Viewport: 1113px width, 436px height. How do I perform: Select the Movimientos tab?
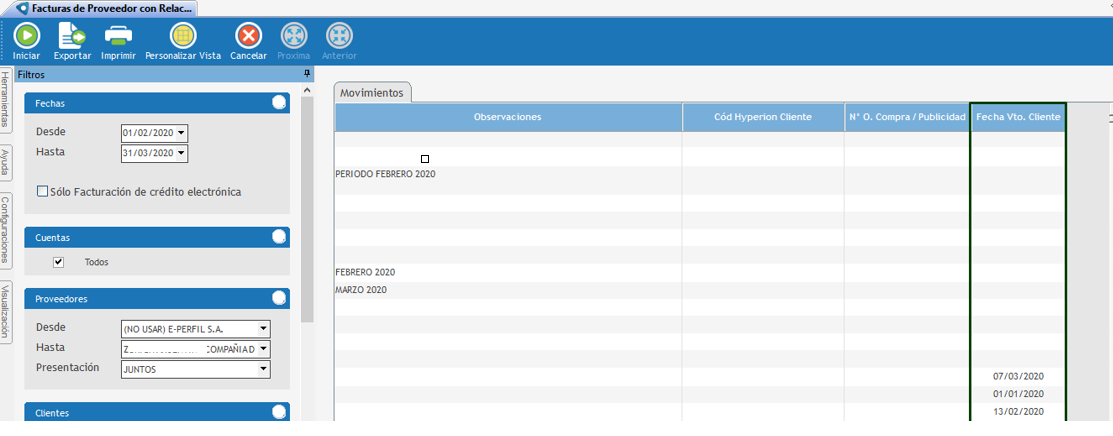click(x=372, y=93)
